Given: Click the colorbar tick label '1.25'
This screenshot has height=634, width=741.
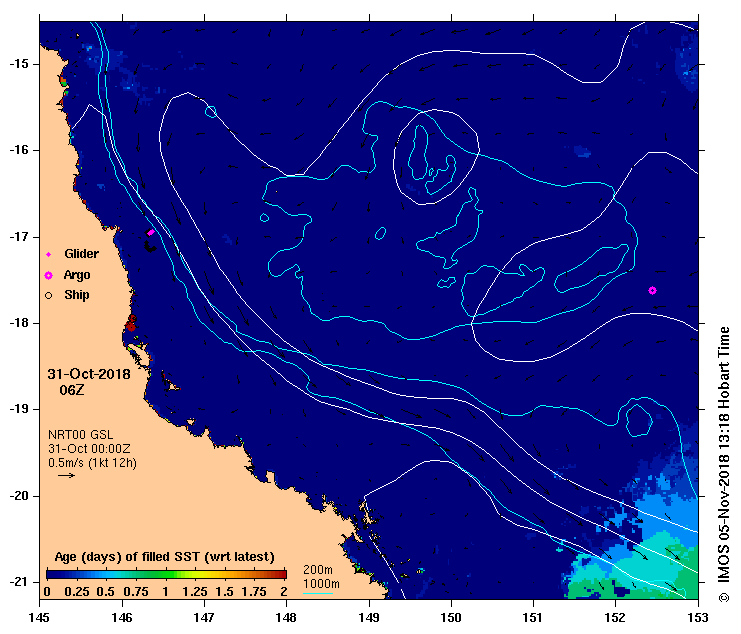Looking at the screenshot, I should pyautogui.click(x=195, y=592).
